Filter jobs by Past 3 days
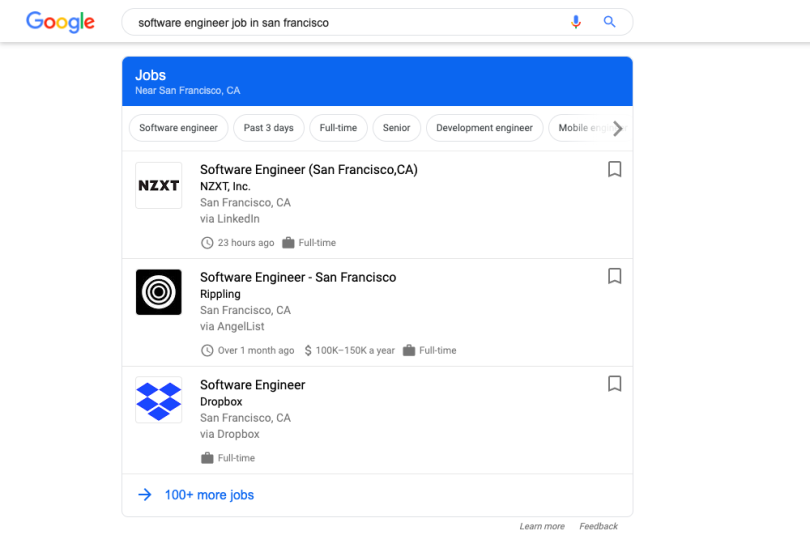Screen dimensions: 810x535 click(269, 128)
